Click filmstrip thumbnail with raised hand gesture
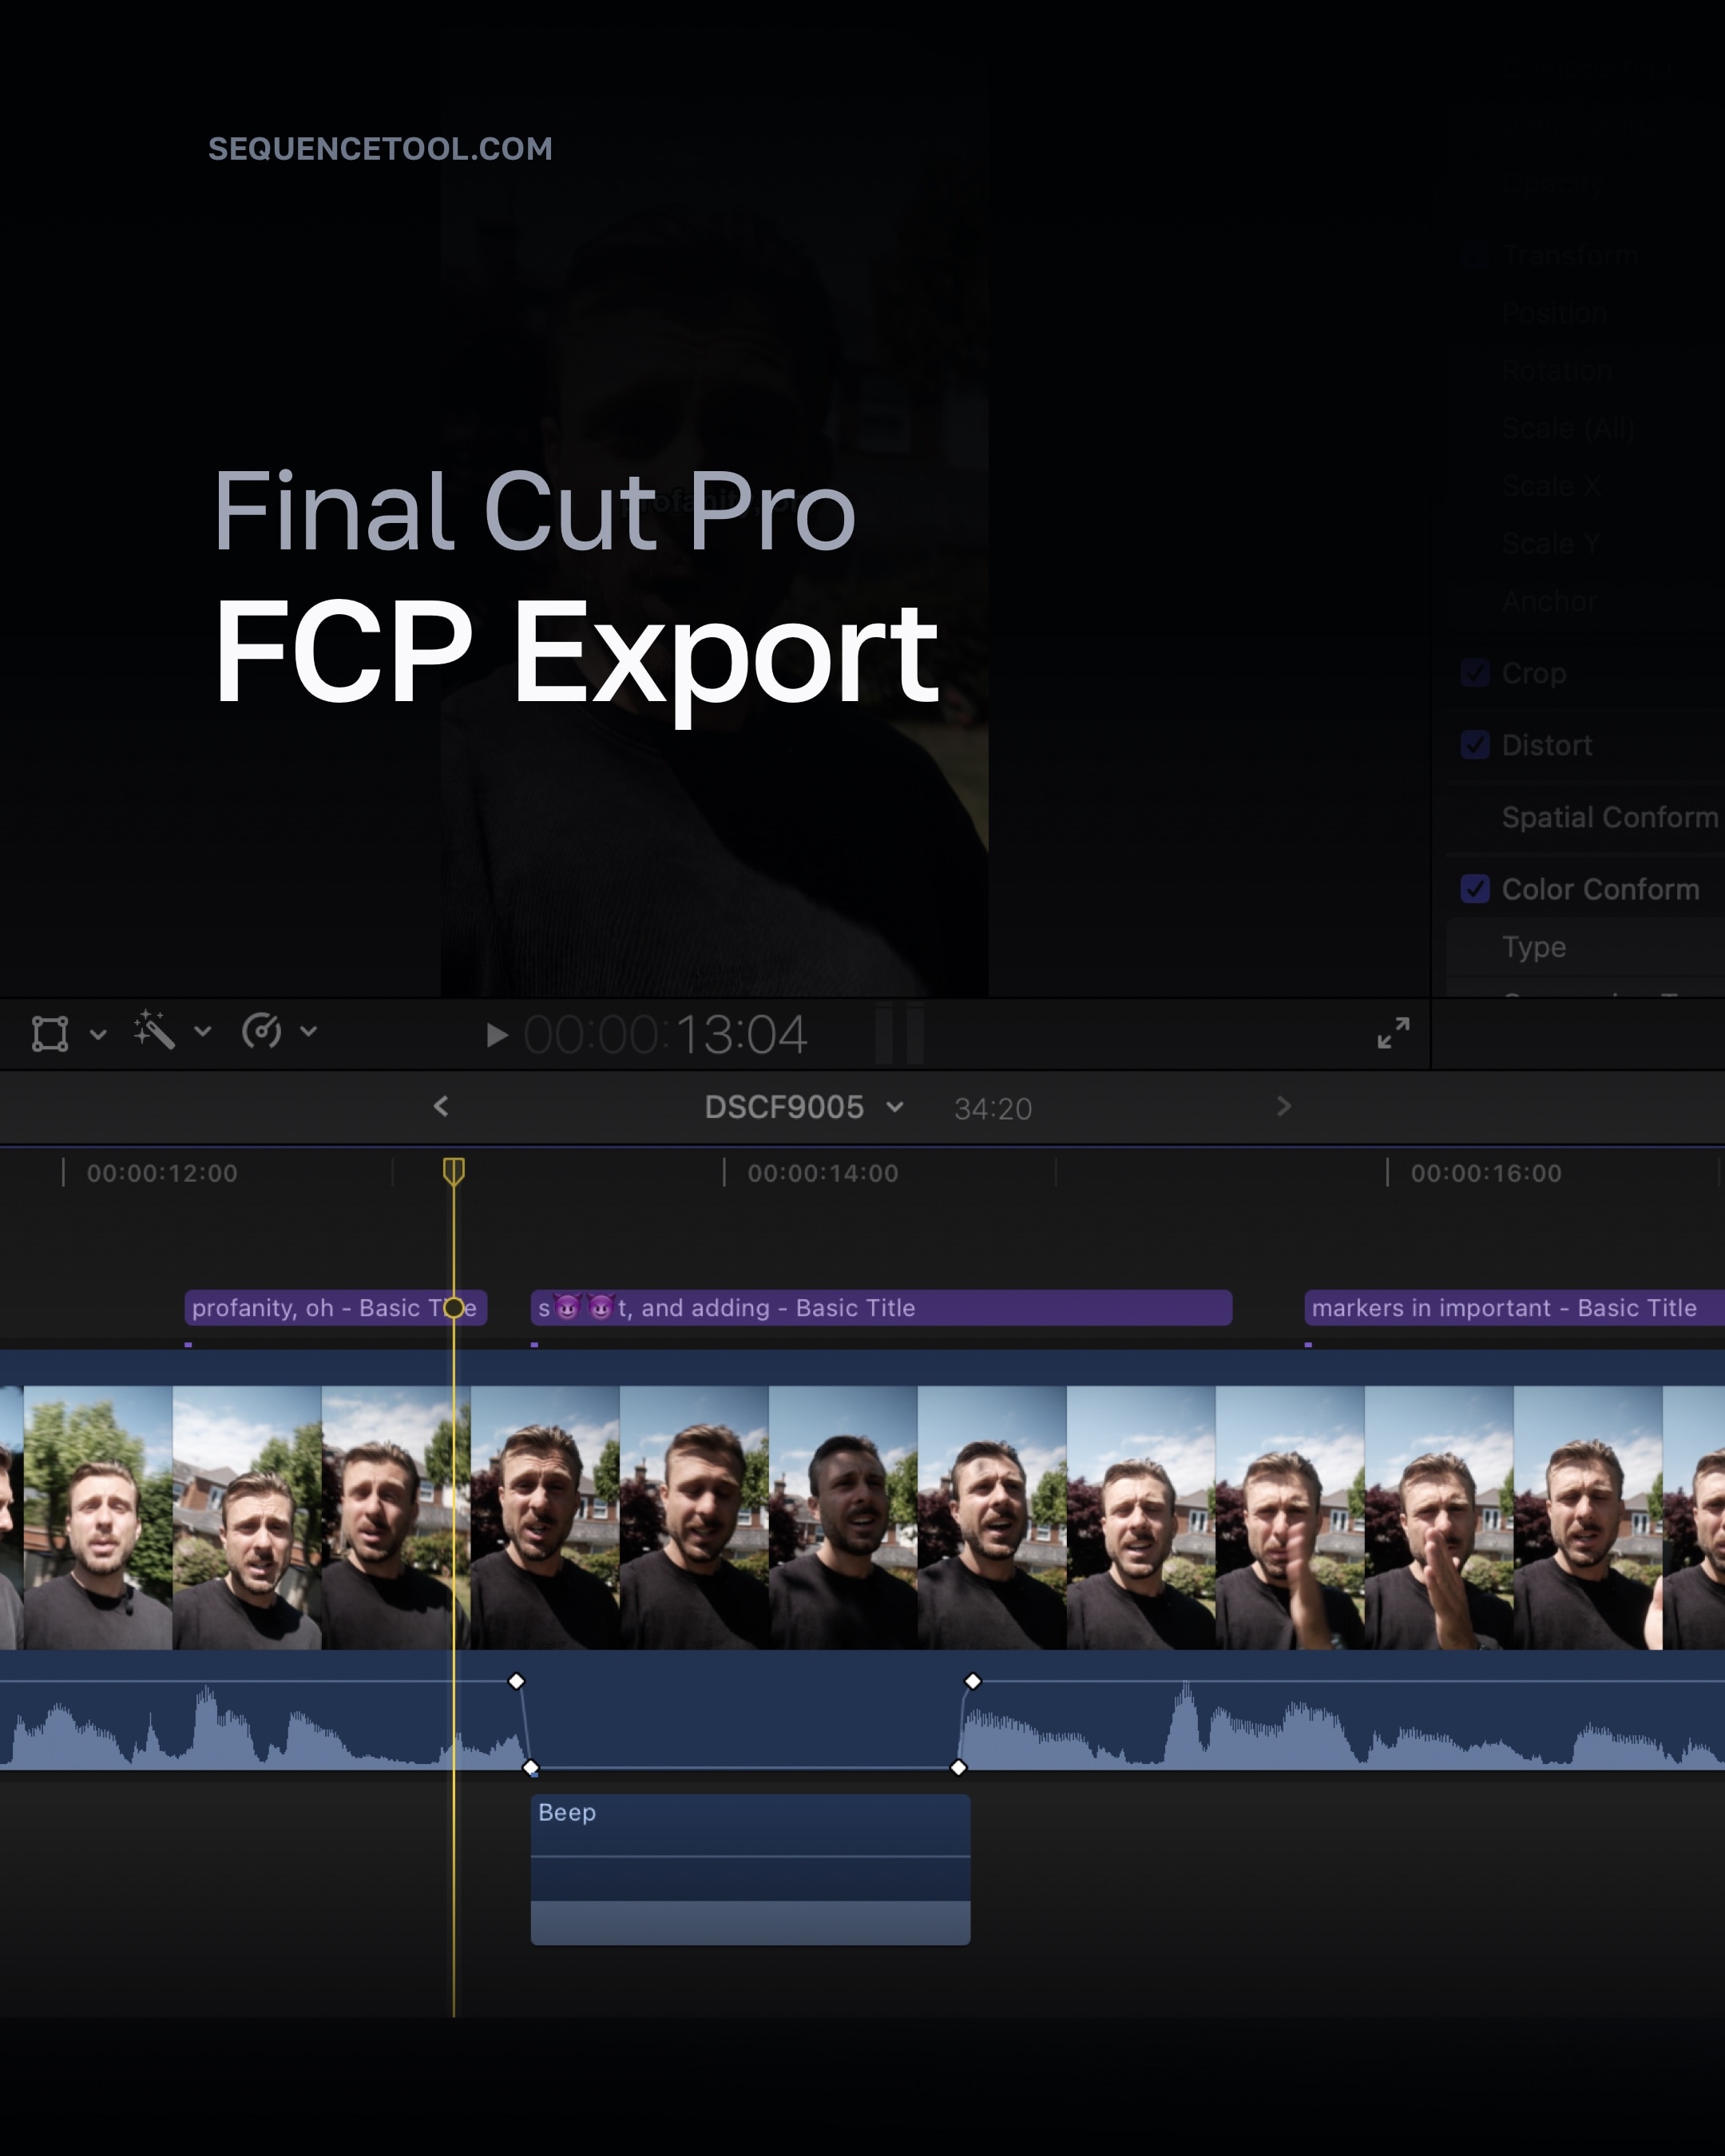This screenshot has width=1725, height=2156. coord(1438,1517)
